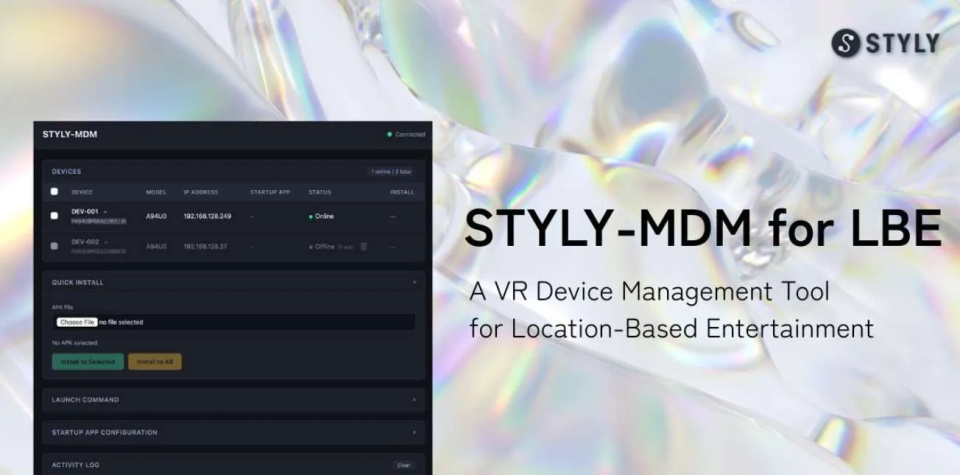
Task: Click the Install column header
Action: (402, 192)
